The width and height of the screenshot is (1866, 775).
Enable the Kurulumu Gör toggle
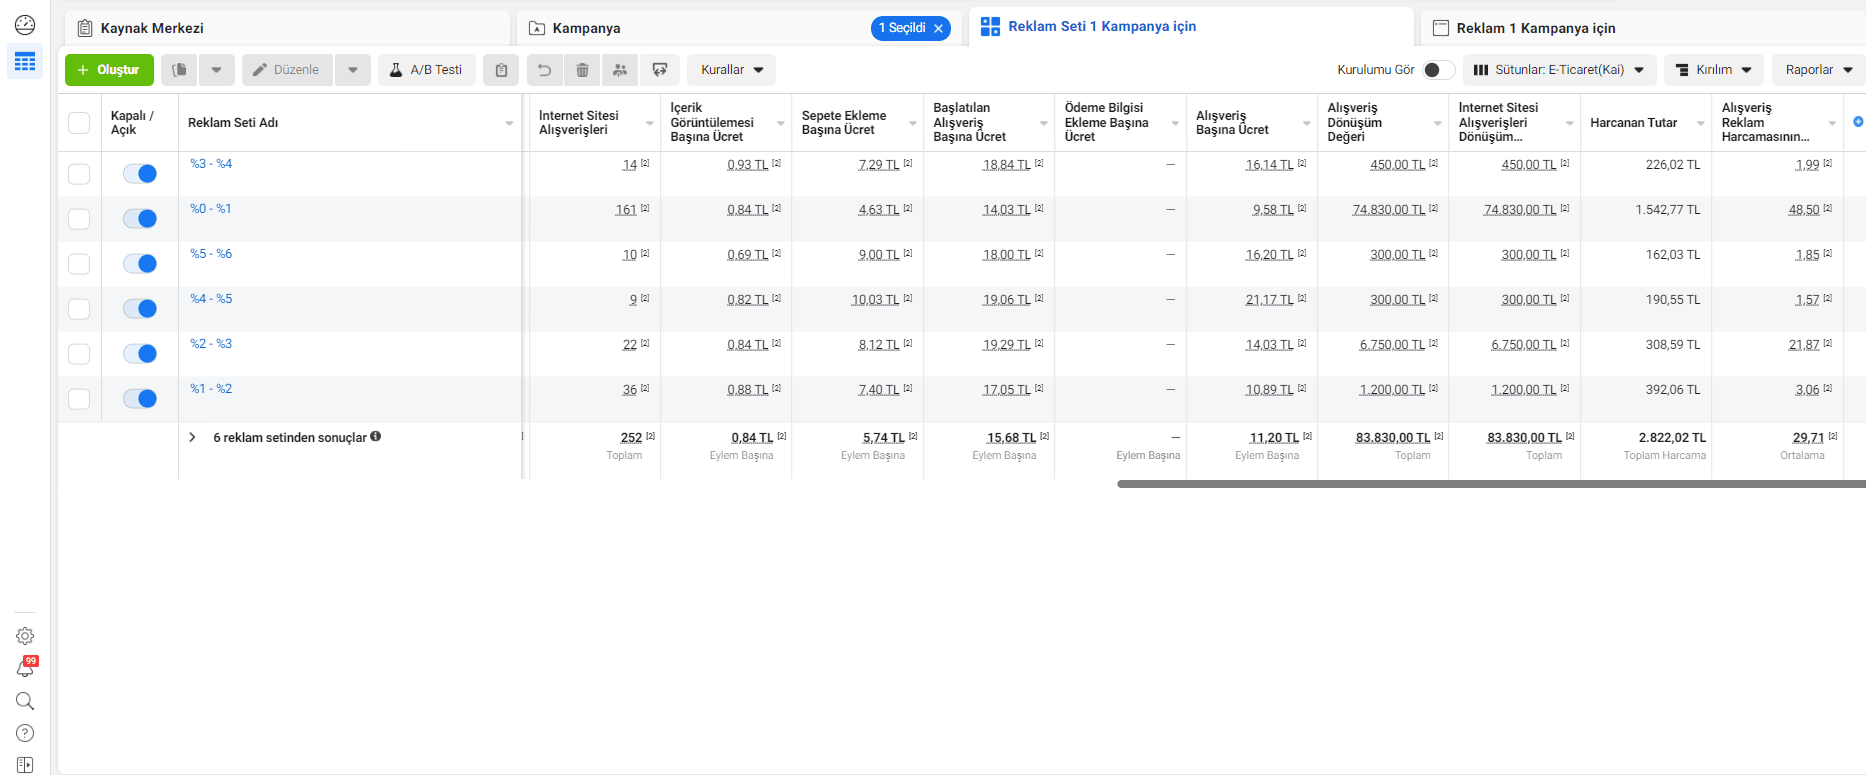tap(1437, 70)
